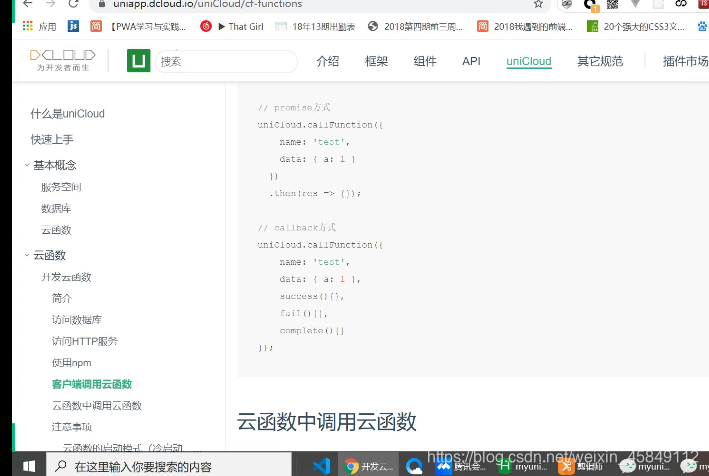Open the That Girl bookmark

pos(232,27)
